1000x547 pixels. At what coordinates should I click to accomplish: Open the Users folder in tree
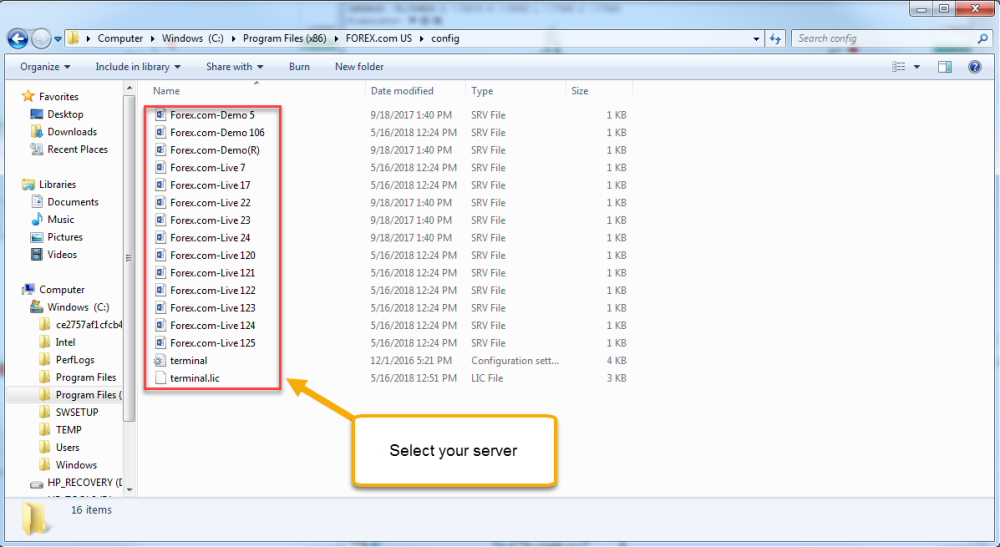pos(67,448)
